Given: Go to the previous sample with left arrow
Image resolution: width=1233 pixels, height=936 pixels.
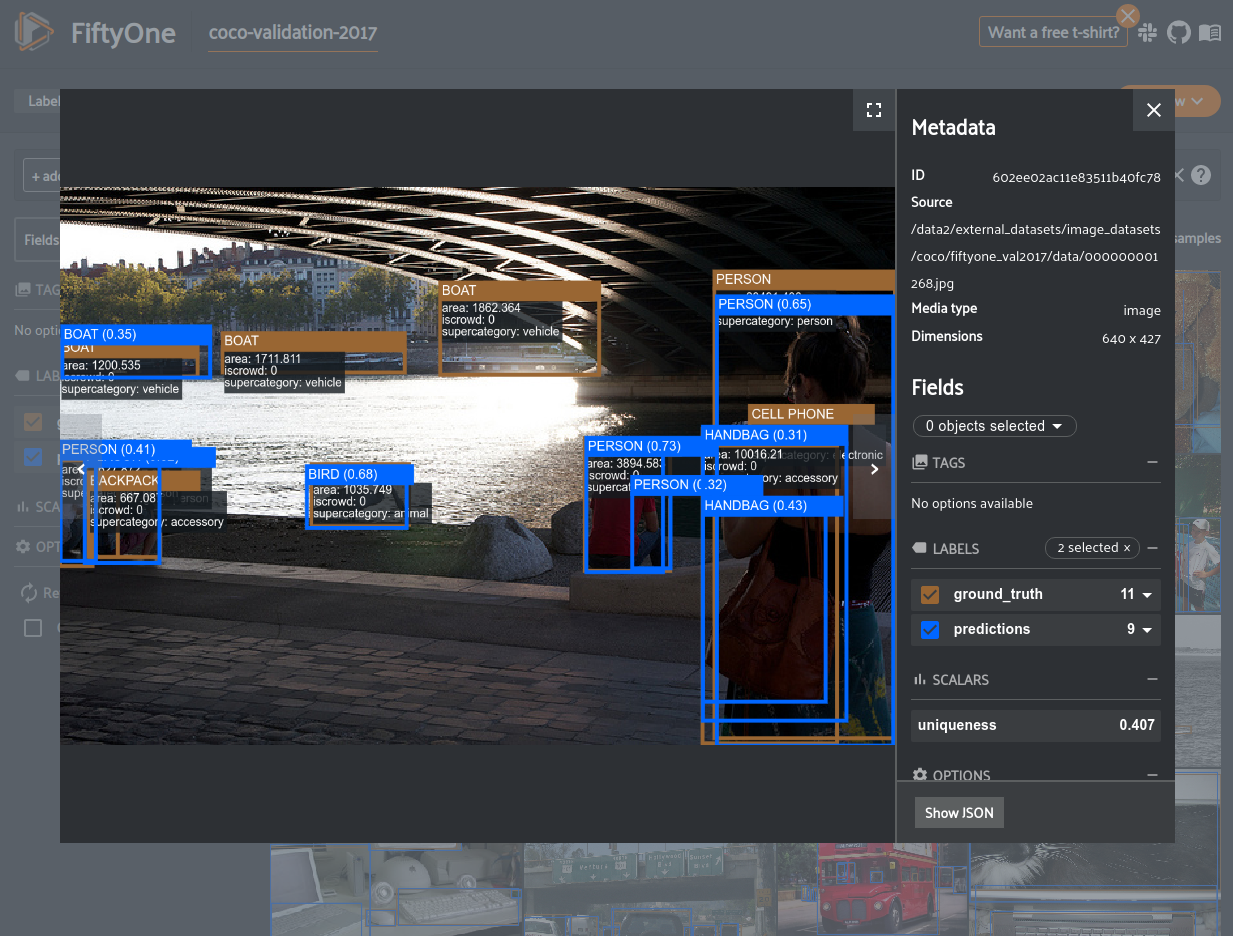Looking at the screenshot, I should pyautogui.click(x=80, y=468).
